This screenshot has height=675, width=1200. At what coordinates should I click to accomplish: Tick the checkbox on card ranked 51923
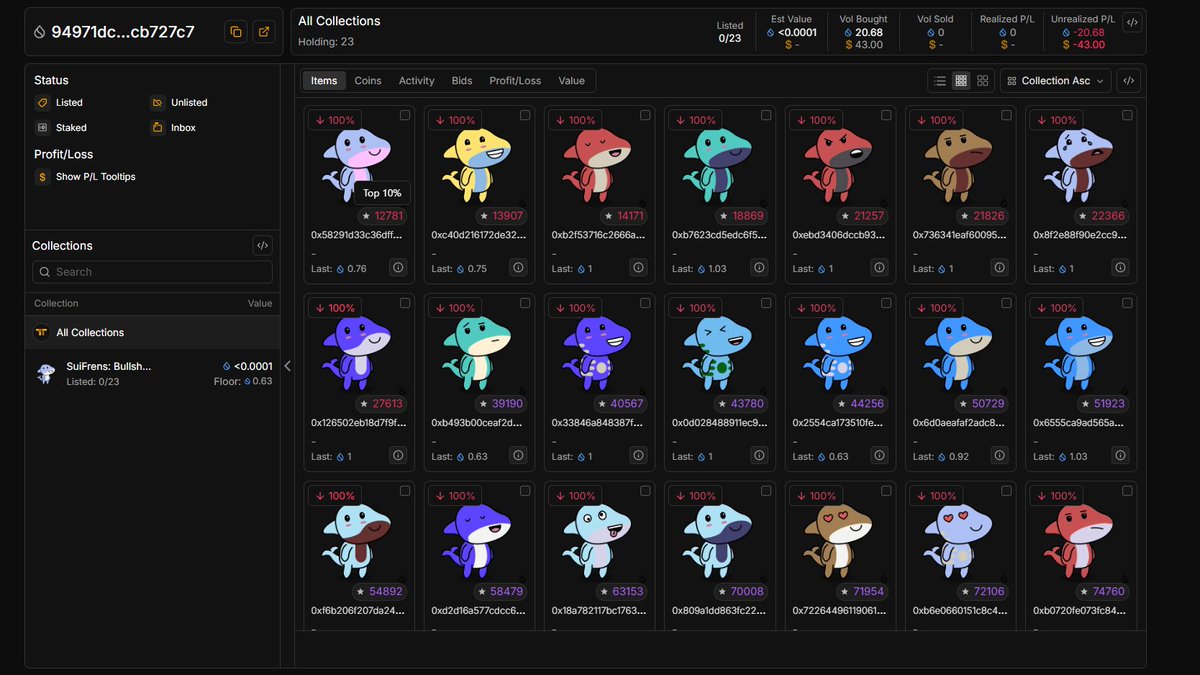1127,303
